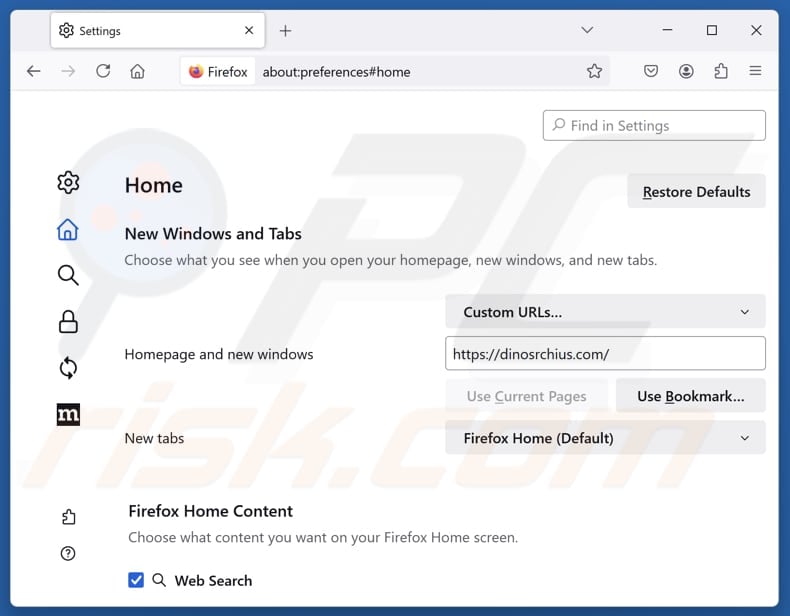This screenshot has width=790, height=616.
Task: Open the Search settings magnifier in sidebar
Action: pyautogui.click(x=68, y=276)
